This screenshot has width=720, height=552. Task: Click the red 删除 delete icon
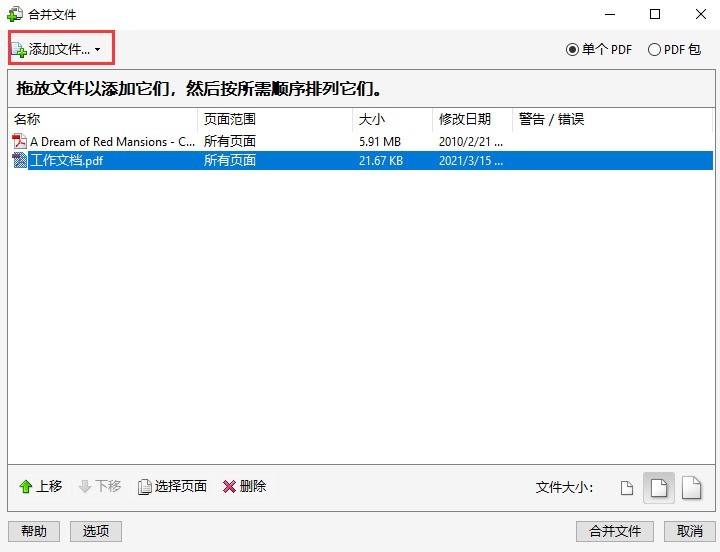(x=229, y=487)
